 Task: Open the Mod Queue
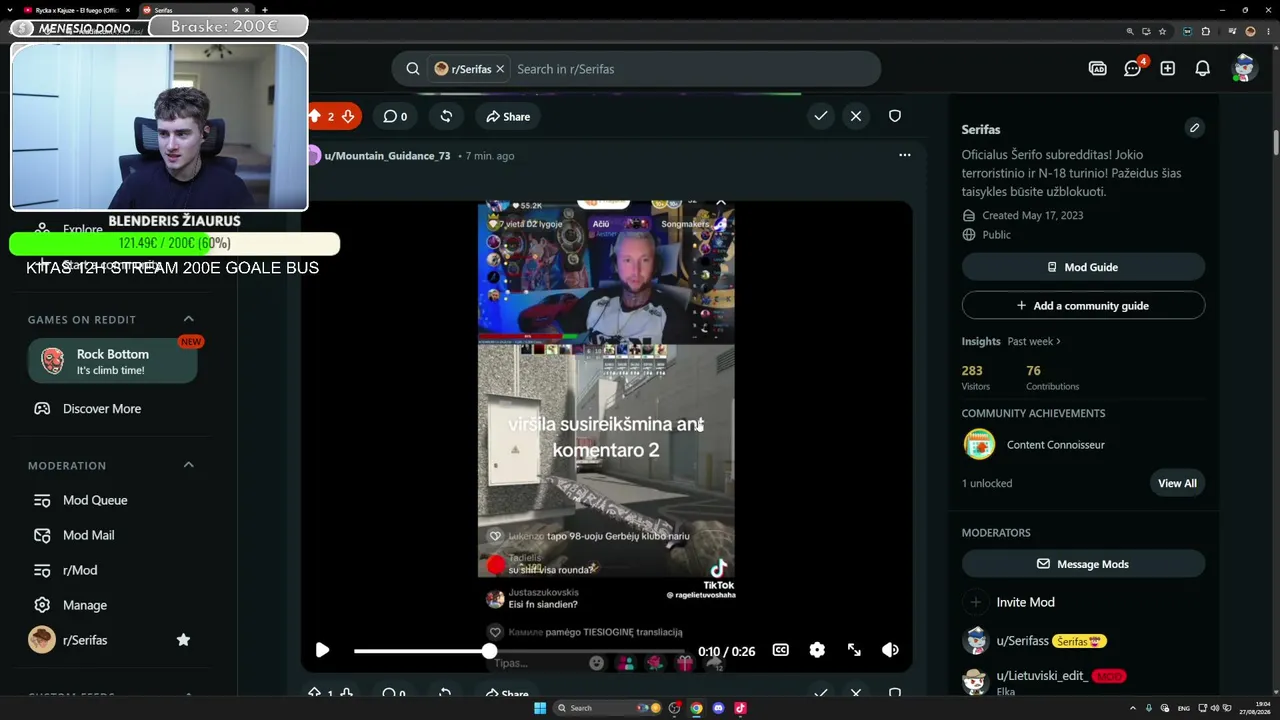(x=95, y=500)
